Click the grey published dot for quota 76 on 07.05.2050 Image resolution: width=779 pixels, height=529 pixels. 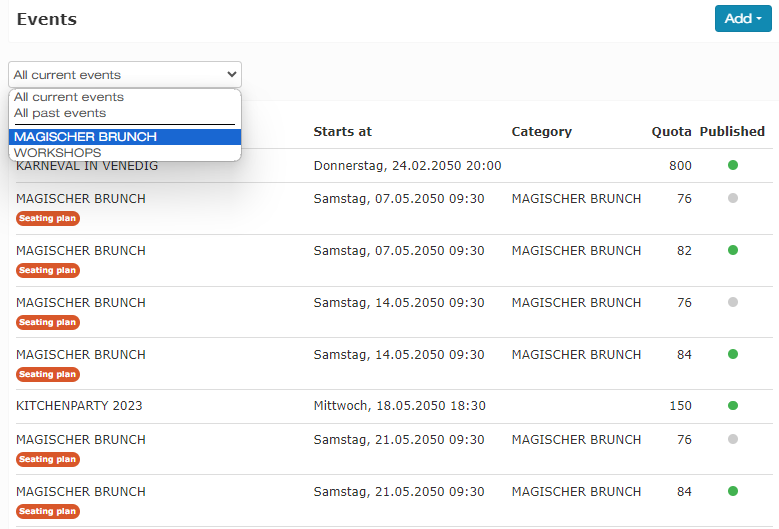click(x=733, y=198)
